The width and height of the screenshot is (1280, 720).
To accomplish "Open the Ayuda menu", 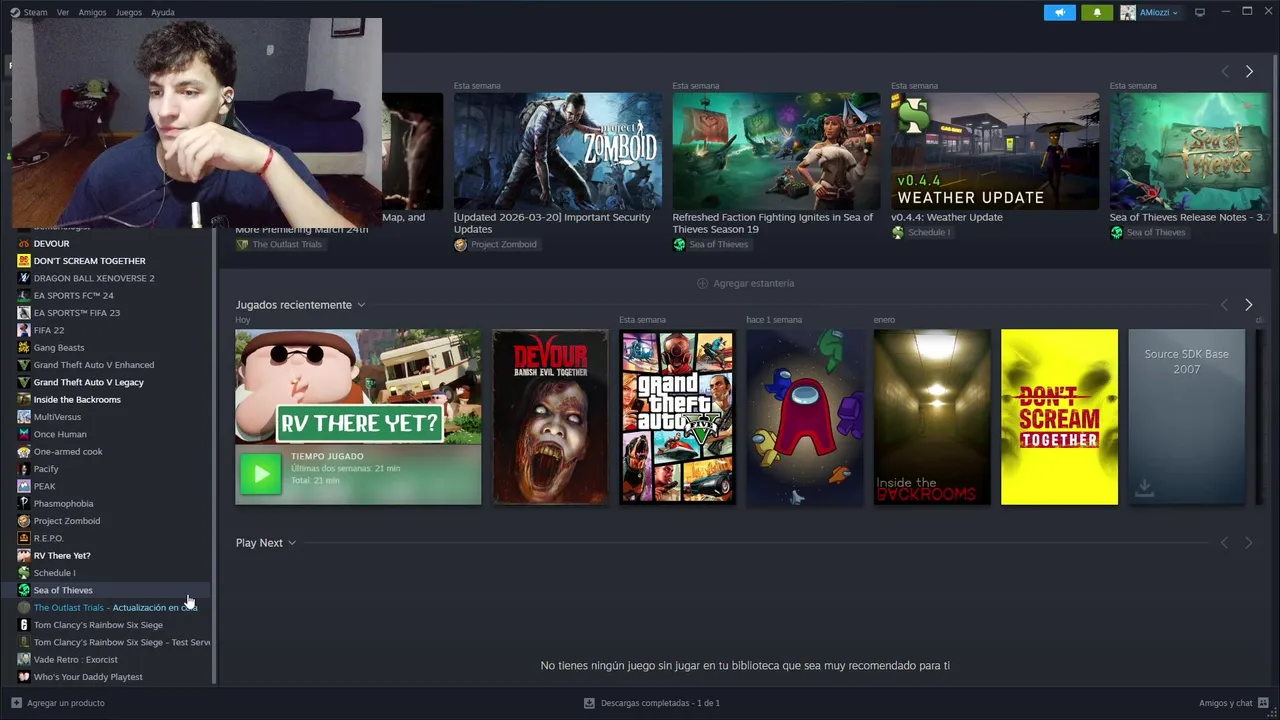I will coord(162,12).
